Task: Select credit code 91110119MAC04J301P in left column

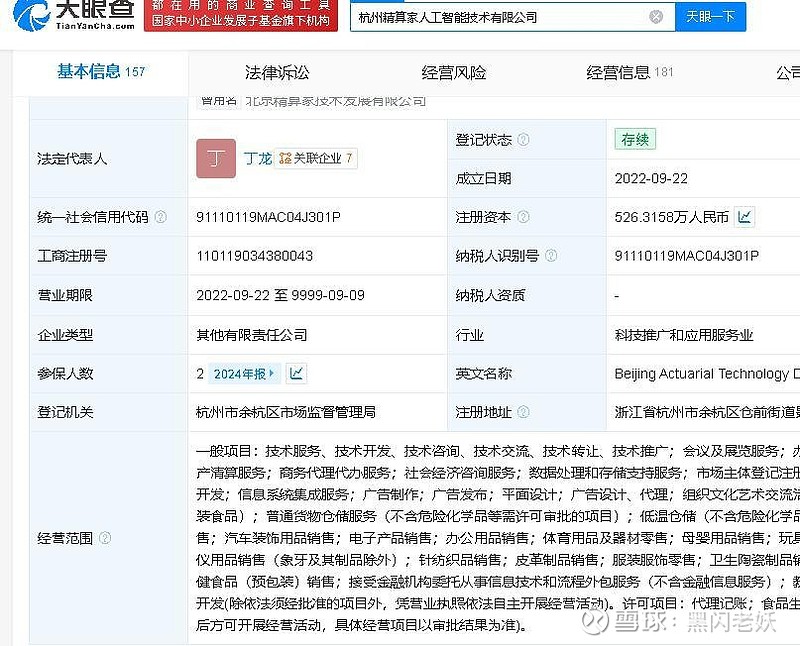Action: [268, 217]
